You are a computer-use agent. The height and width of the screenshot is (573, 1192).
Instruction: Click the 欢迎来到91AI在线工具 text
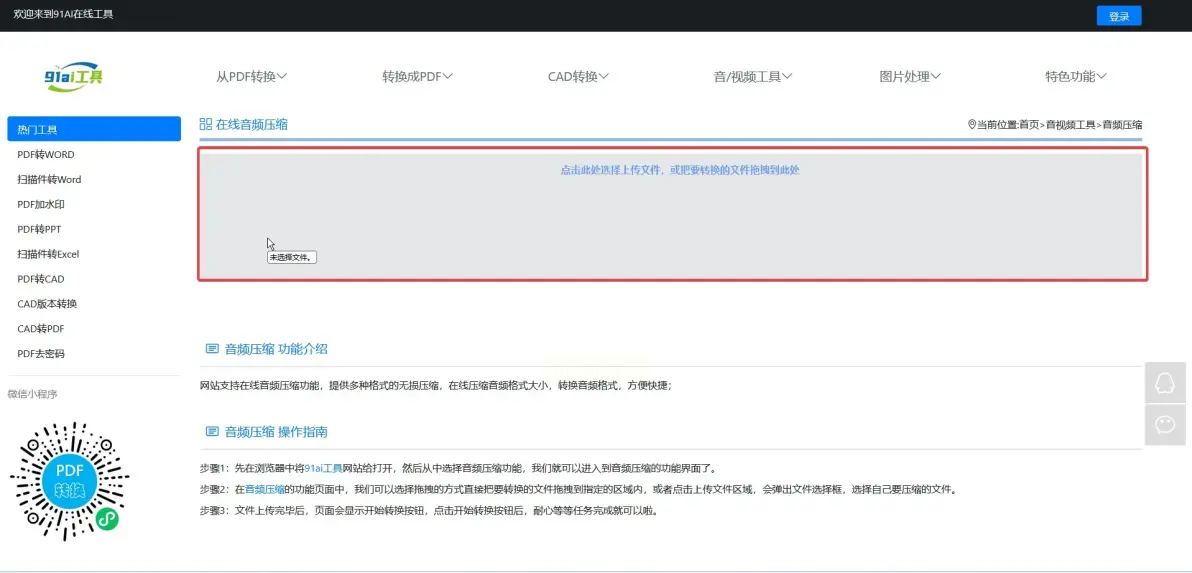point(63,14)
